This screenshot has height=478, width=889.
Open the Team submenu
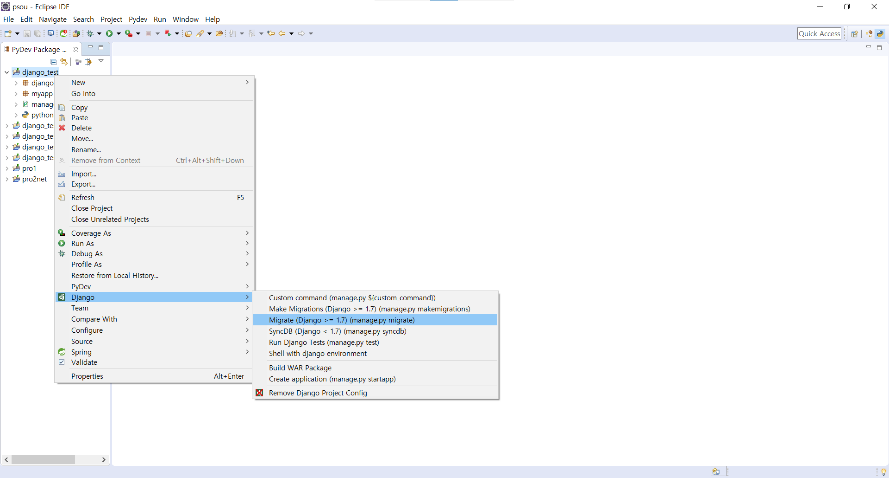point(154,308)
